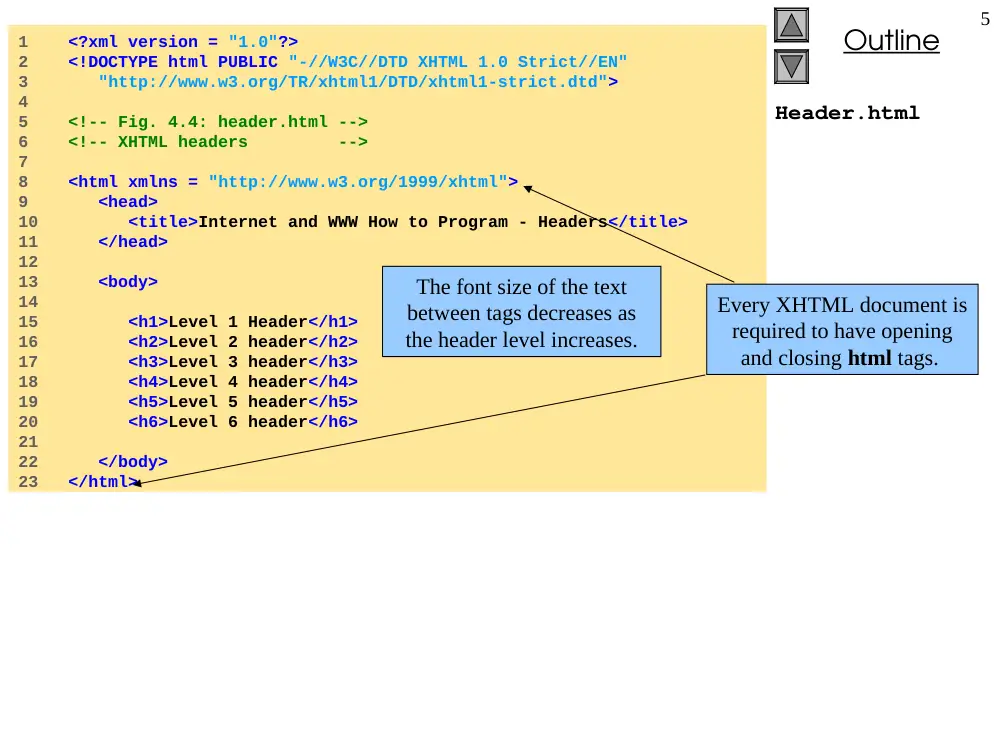Image resolution: width=1000 pixels, height=750 pixels.
Task: Click the h6 Level 6 header line
Action: coord(243,422)
